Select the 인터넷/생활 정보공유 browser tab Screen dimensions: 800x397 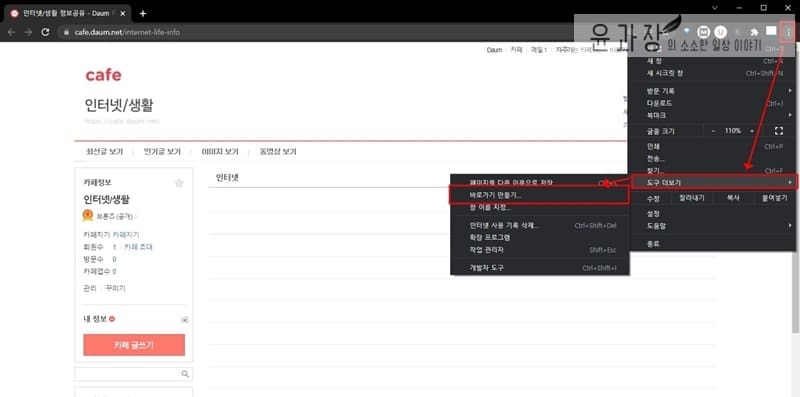point(68,13)
